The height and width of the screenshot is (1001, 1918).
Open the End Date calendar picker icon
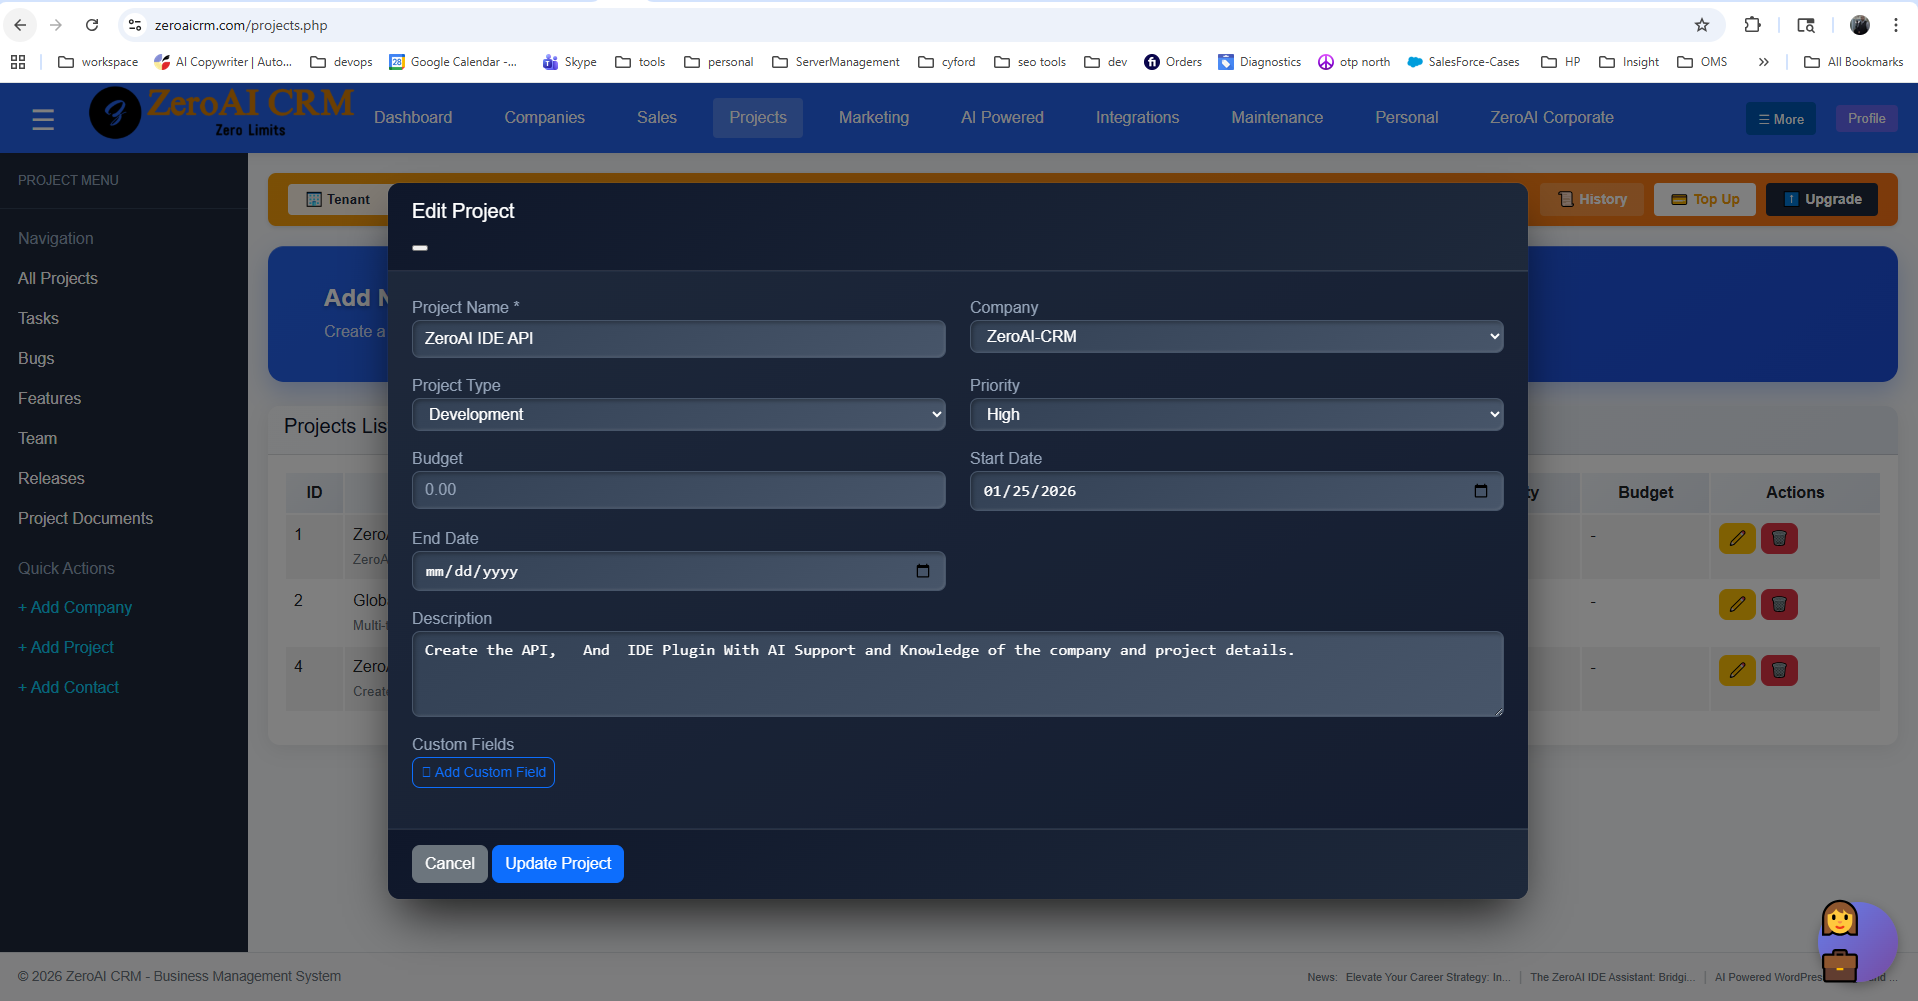click(x=922, y=571)
